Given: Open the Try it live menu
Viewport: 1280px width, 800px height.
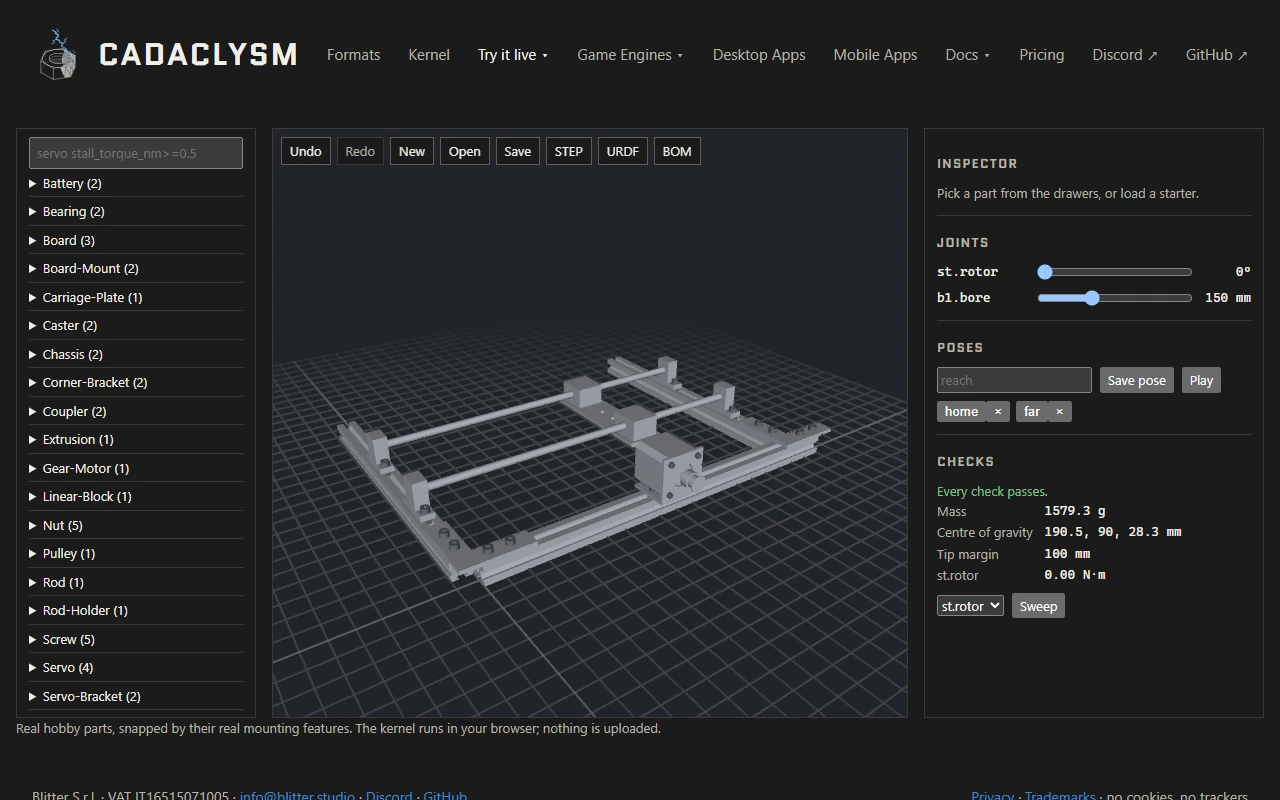Looking at the screenshot, I should (513, 55).
